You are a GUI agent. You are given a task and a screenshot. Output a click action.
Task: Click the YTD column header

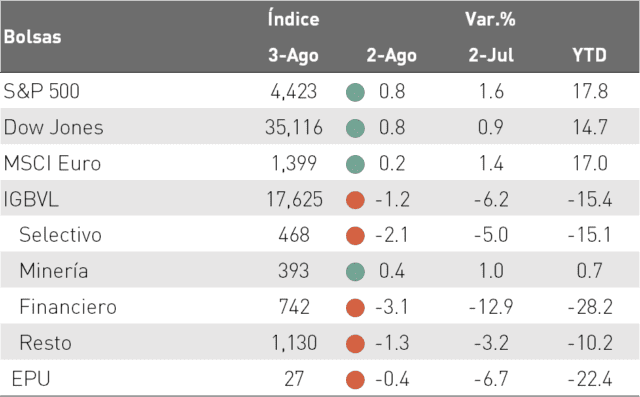pos(589,55)
